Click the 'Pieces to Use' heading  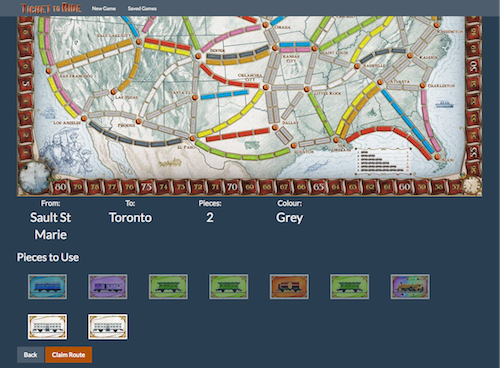pos(48,257)
